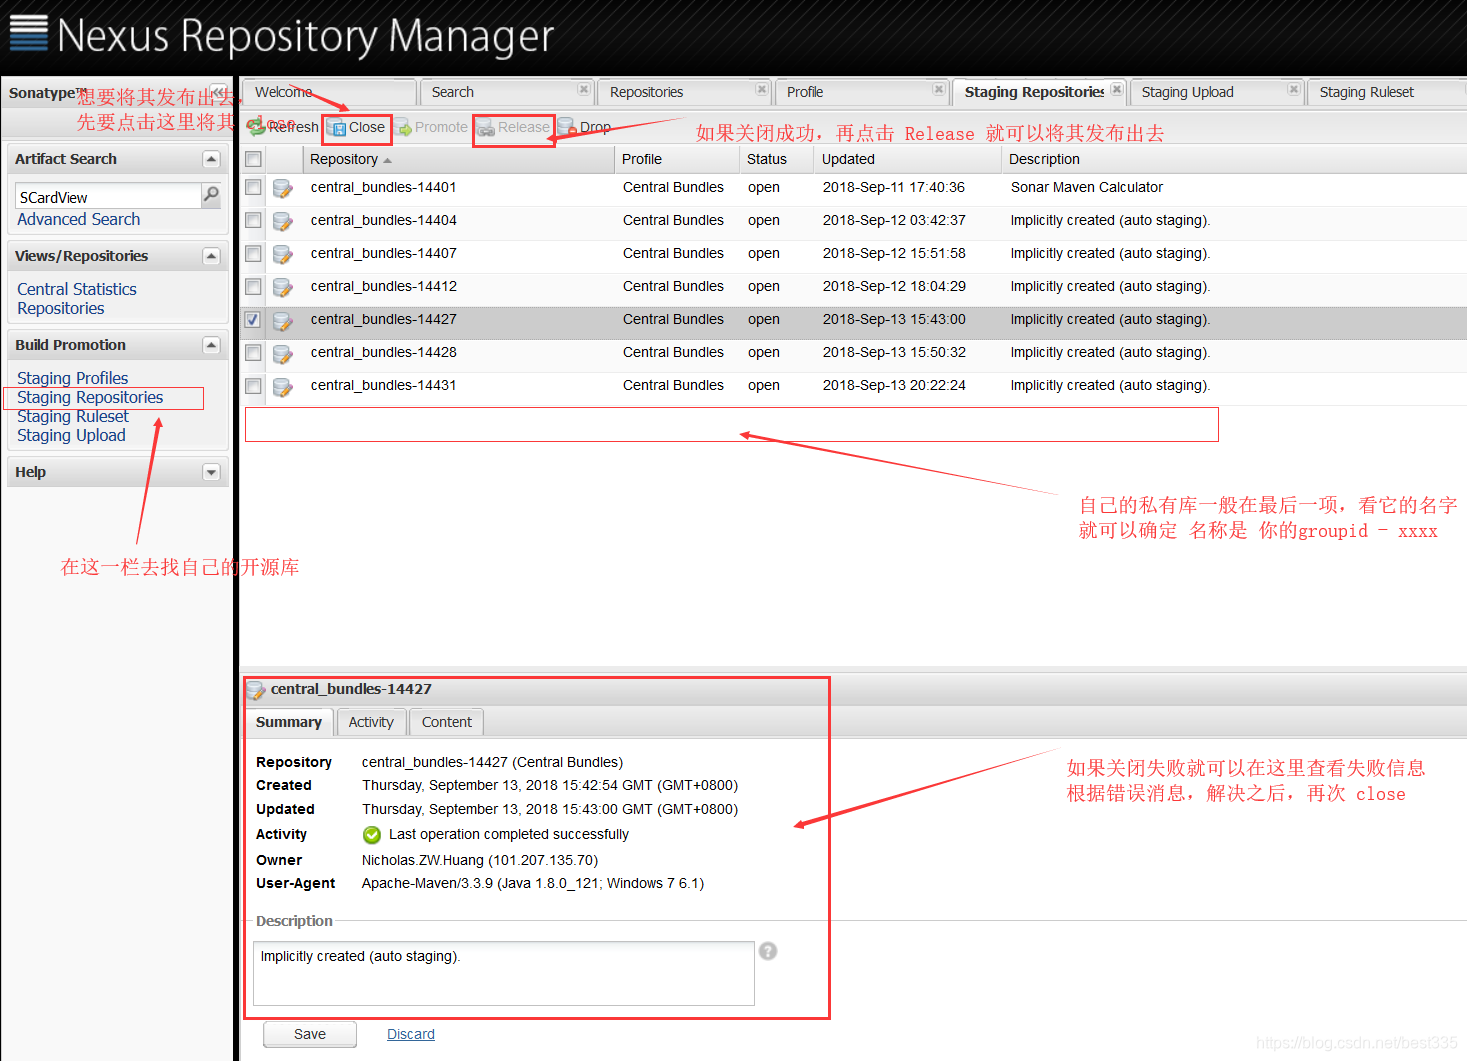Click the Sonar Maven Calculator description cell
The height and width of the screenshot is (1061, 1467).
click(x=1087, y=187)
